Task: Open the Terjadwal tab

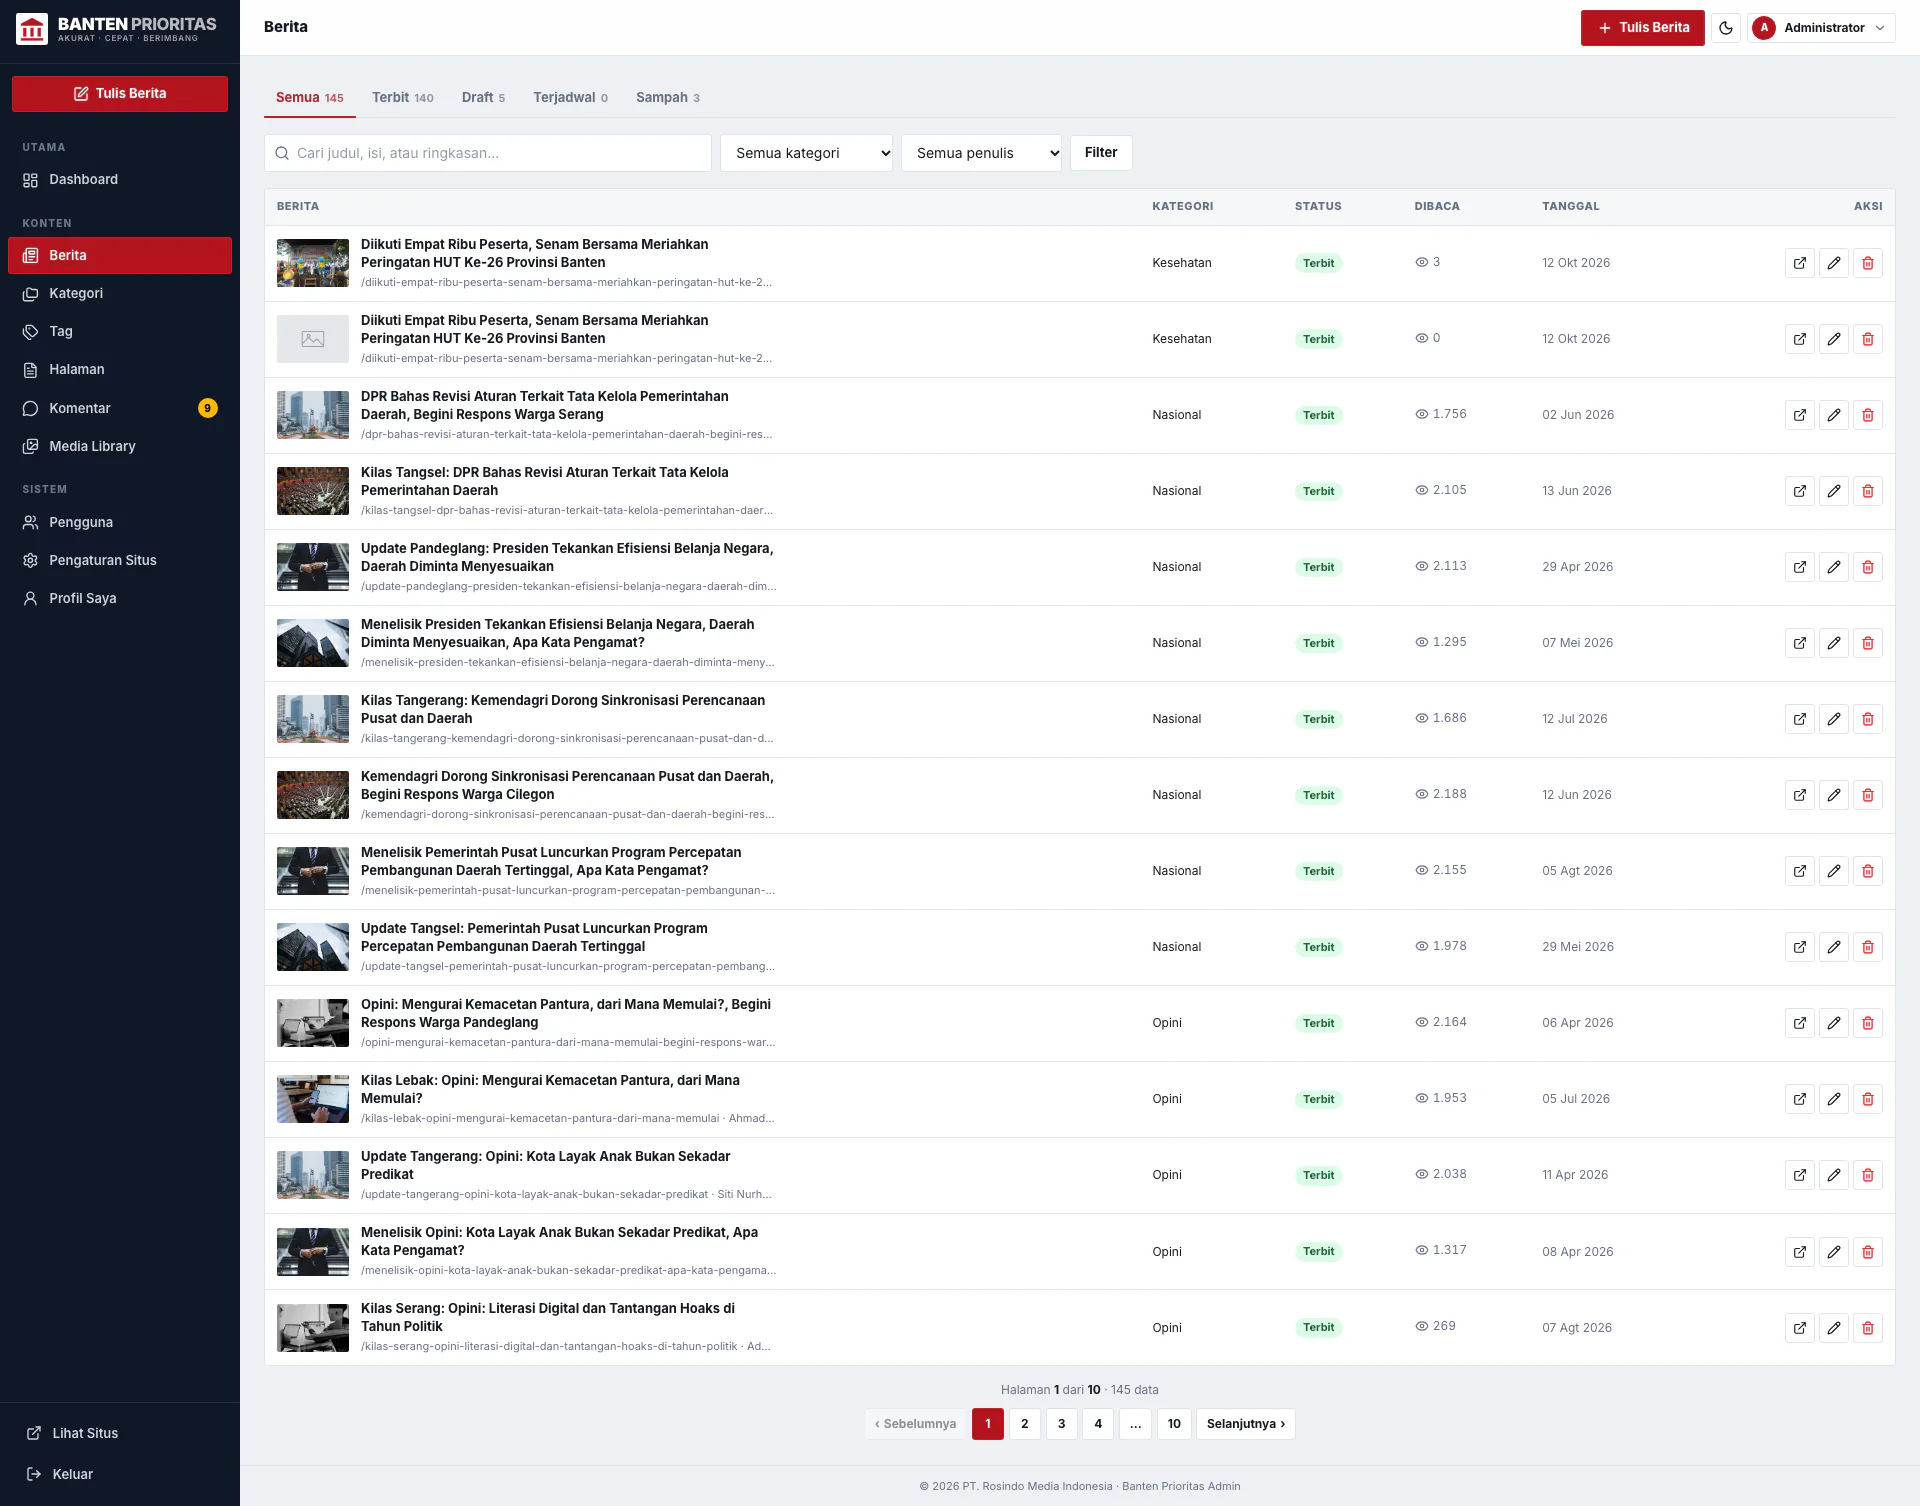Action: pos(570,97)
